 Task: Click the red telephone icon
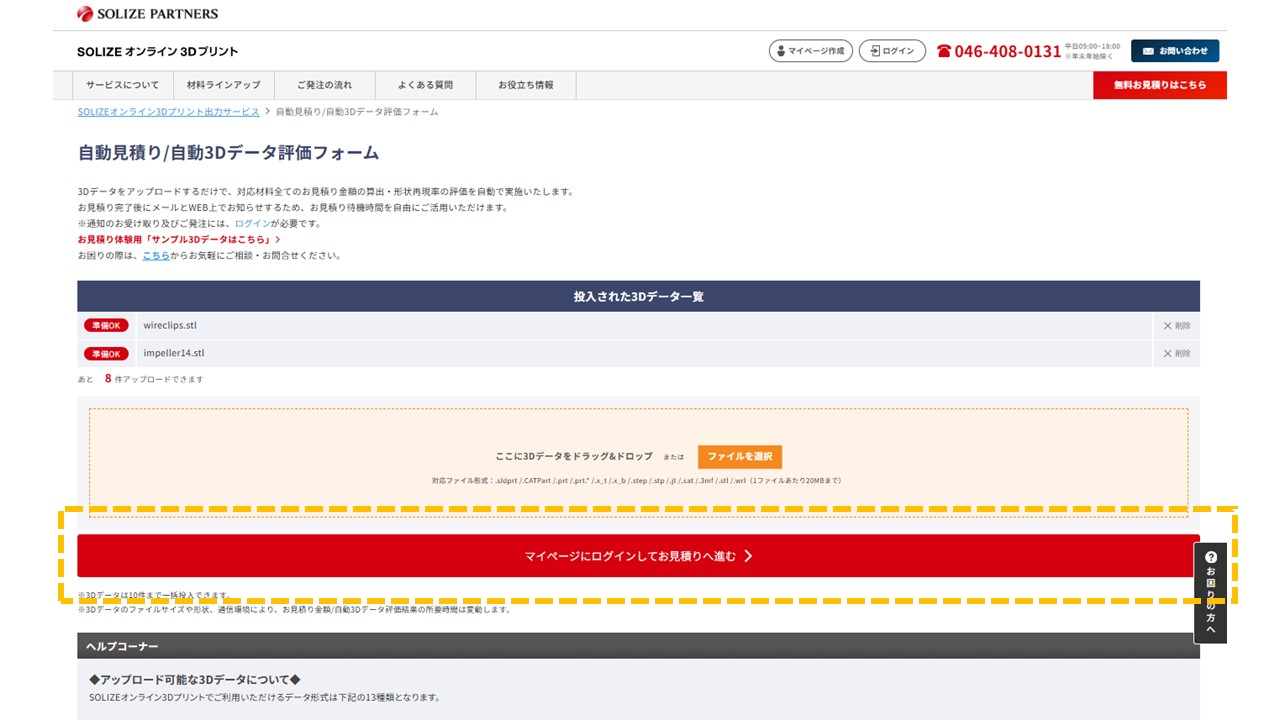click(943, 51)
